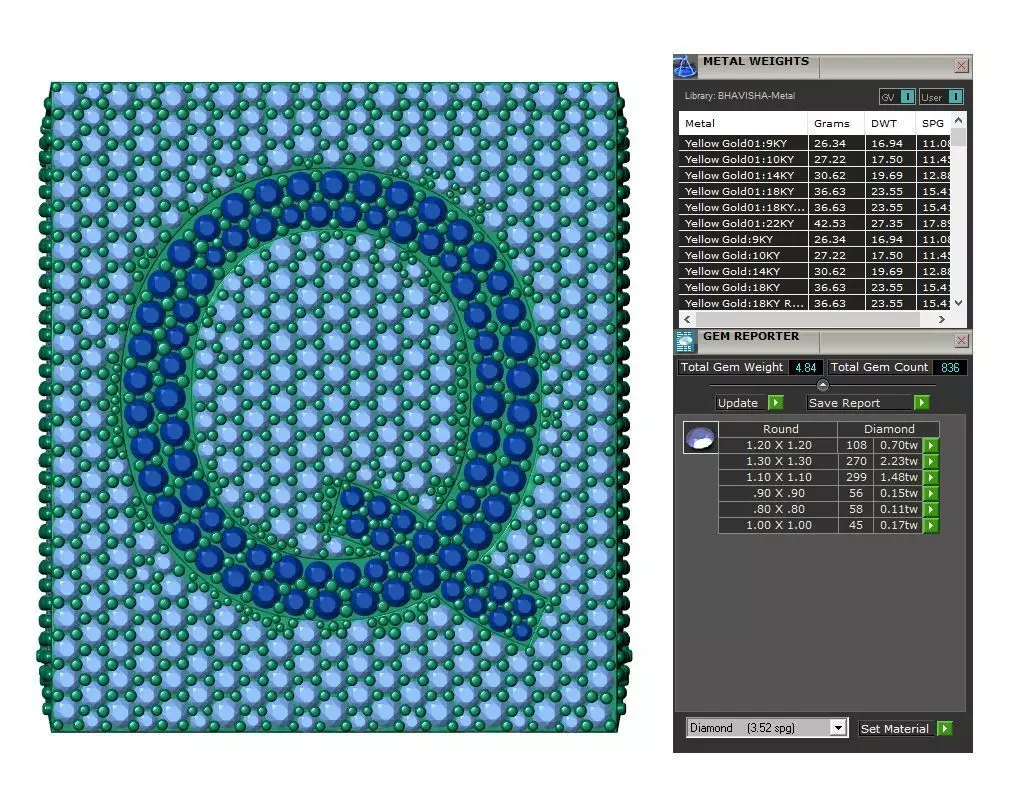Click the .80 X .80 size cell
Image resolution: width=1034 pixels, height=806 pixels.
(x=778, y=509)
